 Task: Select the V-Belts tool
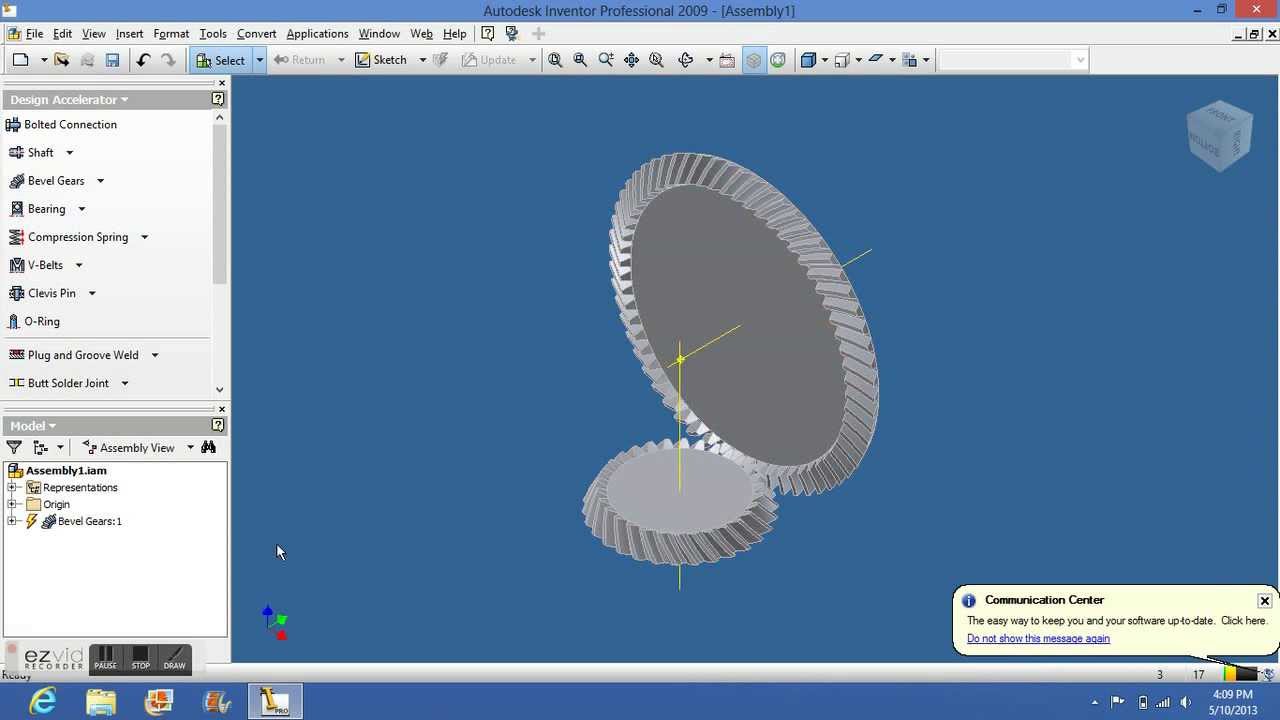pyautogui.click(x=36, y=265)
